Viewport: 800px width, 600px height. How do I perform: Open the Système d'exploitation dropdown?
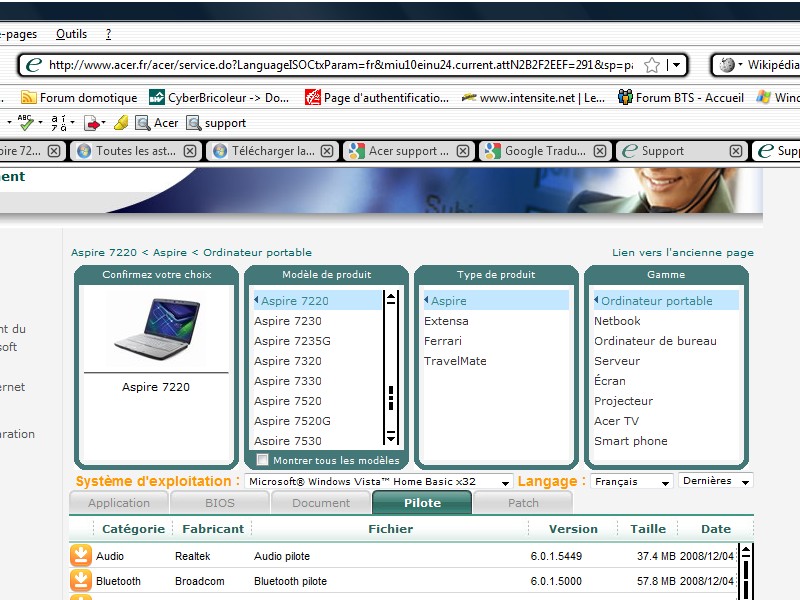coord(379,481)
